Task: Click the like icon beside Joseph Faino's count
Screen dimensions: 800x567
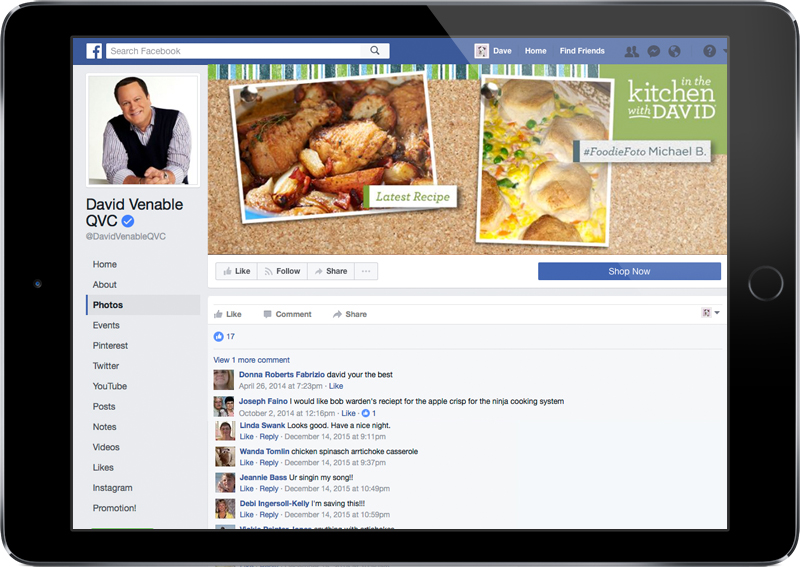Action: 365,413
